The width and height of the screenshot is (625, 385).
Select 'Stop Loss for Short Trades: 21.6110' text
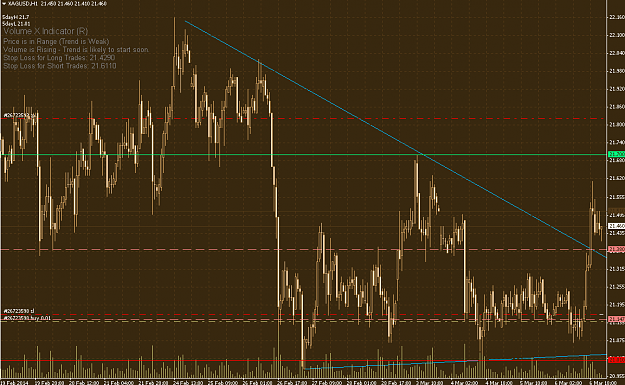pyautogui.click(x=60, y=66)
